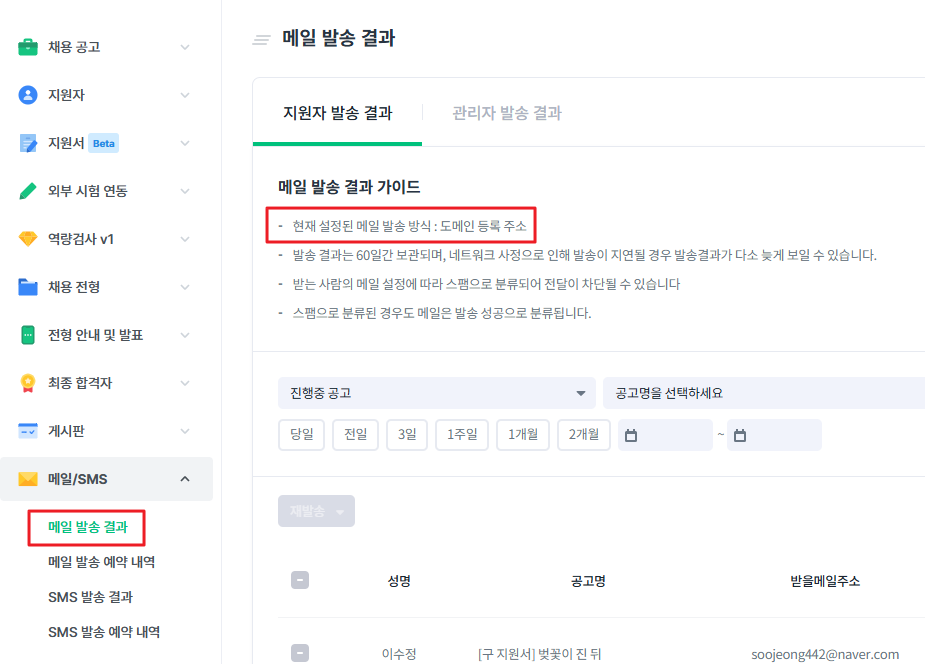Collapse the 메일/SMS menu chevron
925x664 pixels.
[185, 479]
